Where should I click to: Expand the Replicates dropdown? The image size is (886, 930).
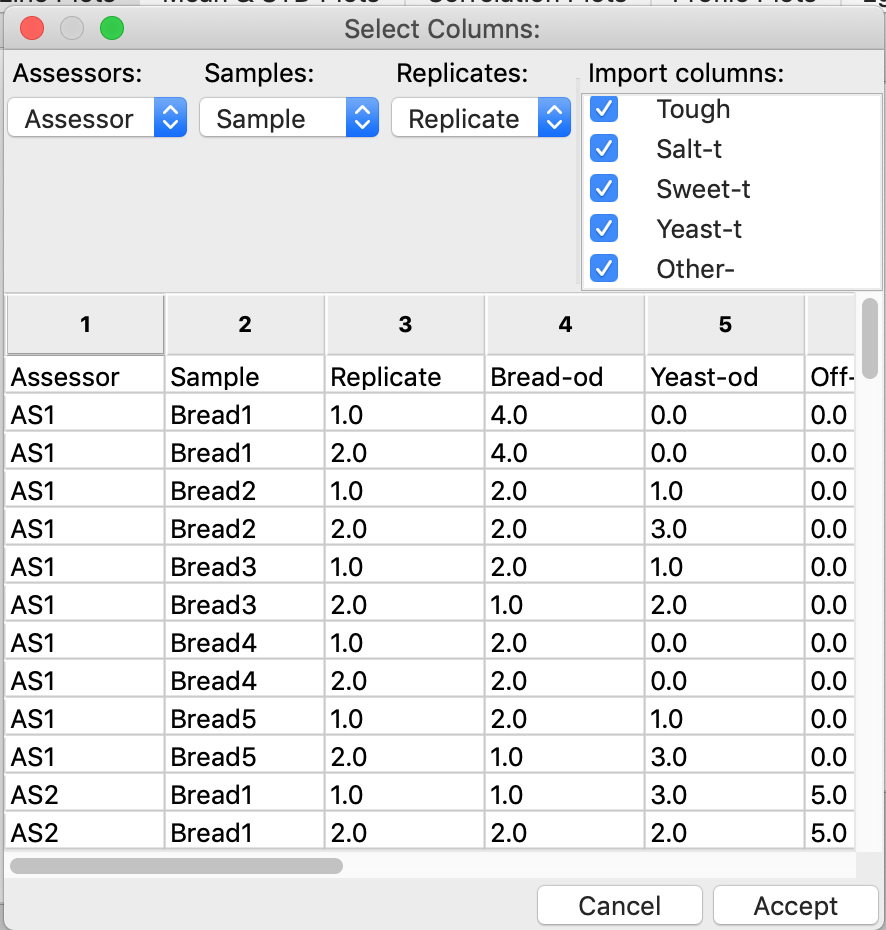pyautogui.click(x=481, y=117)
